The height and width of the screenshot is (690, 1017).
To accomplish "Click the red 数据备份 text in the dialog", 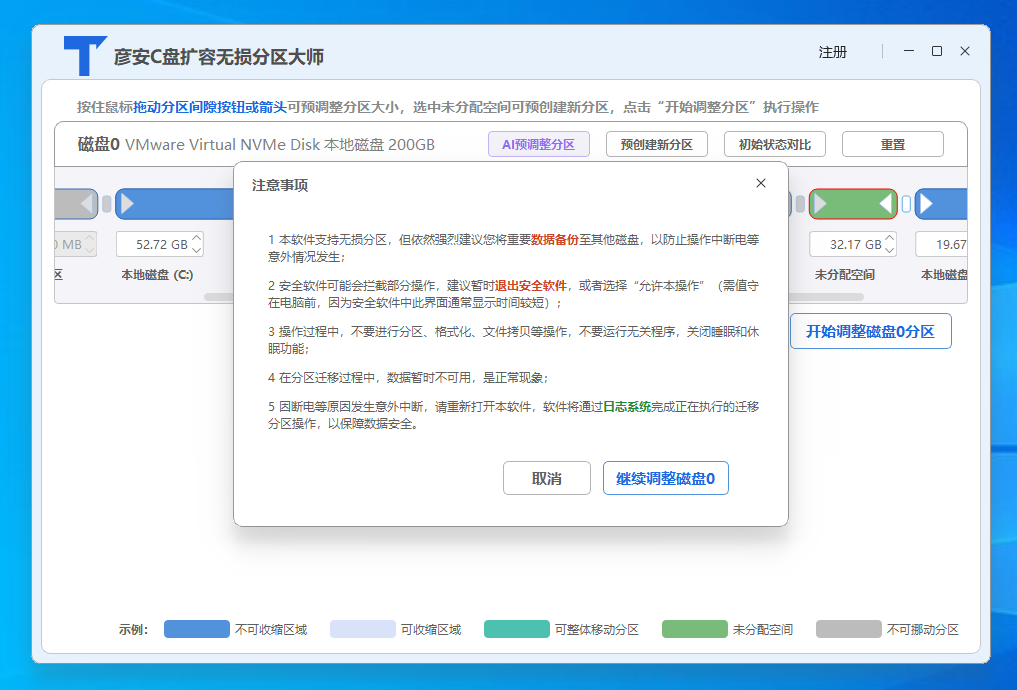I will (555, 240).
